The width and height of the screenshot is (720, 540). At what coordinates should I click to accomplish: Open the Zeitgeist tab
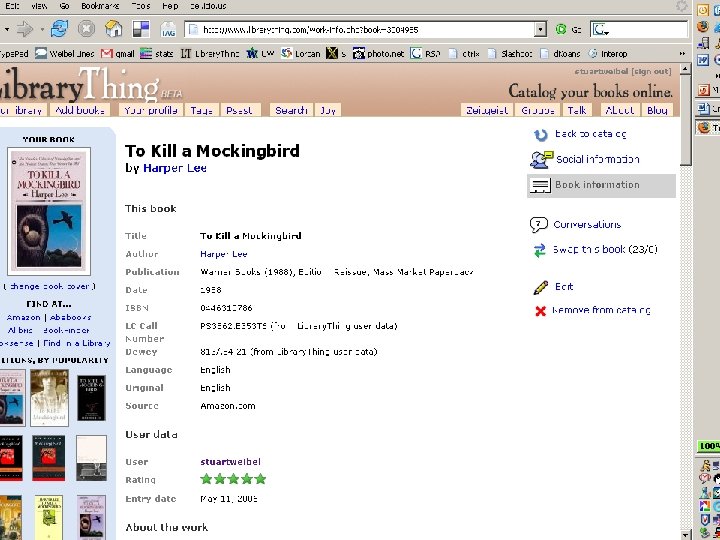click(487, 110)
